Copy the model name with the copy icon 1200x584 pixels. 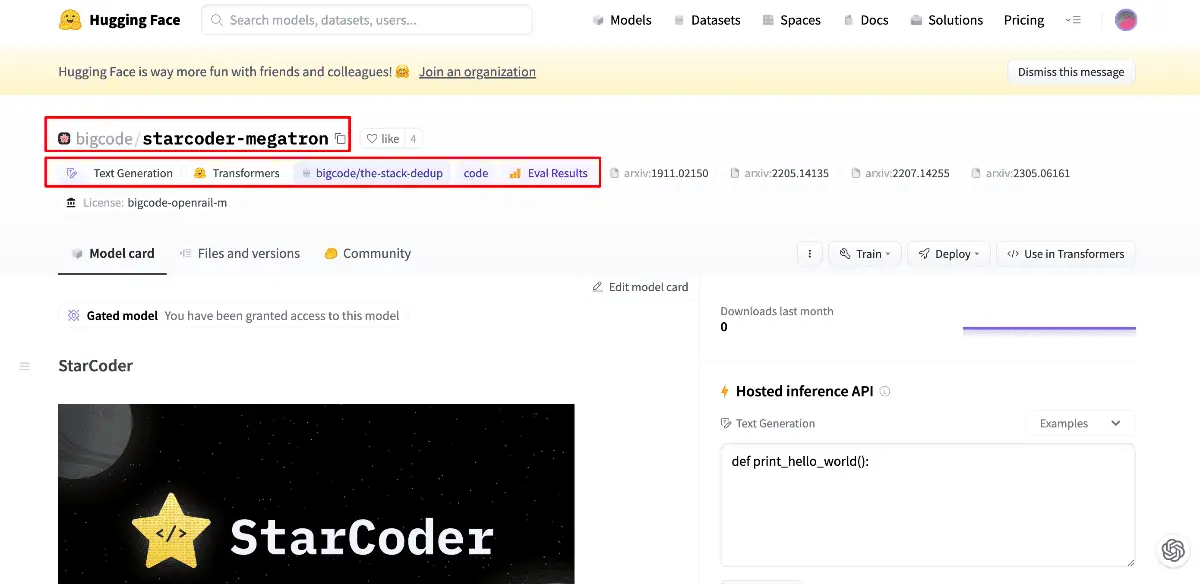click(x=340, y=139)
